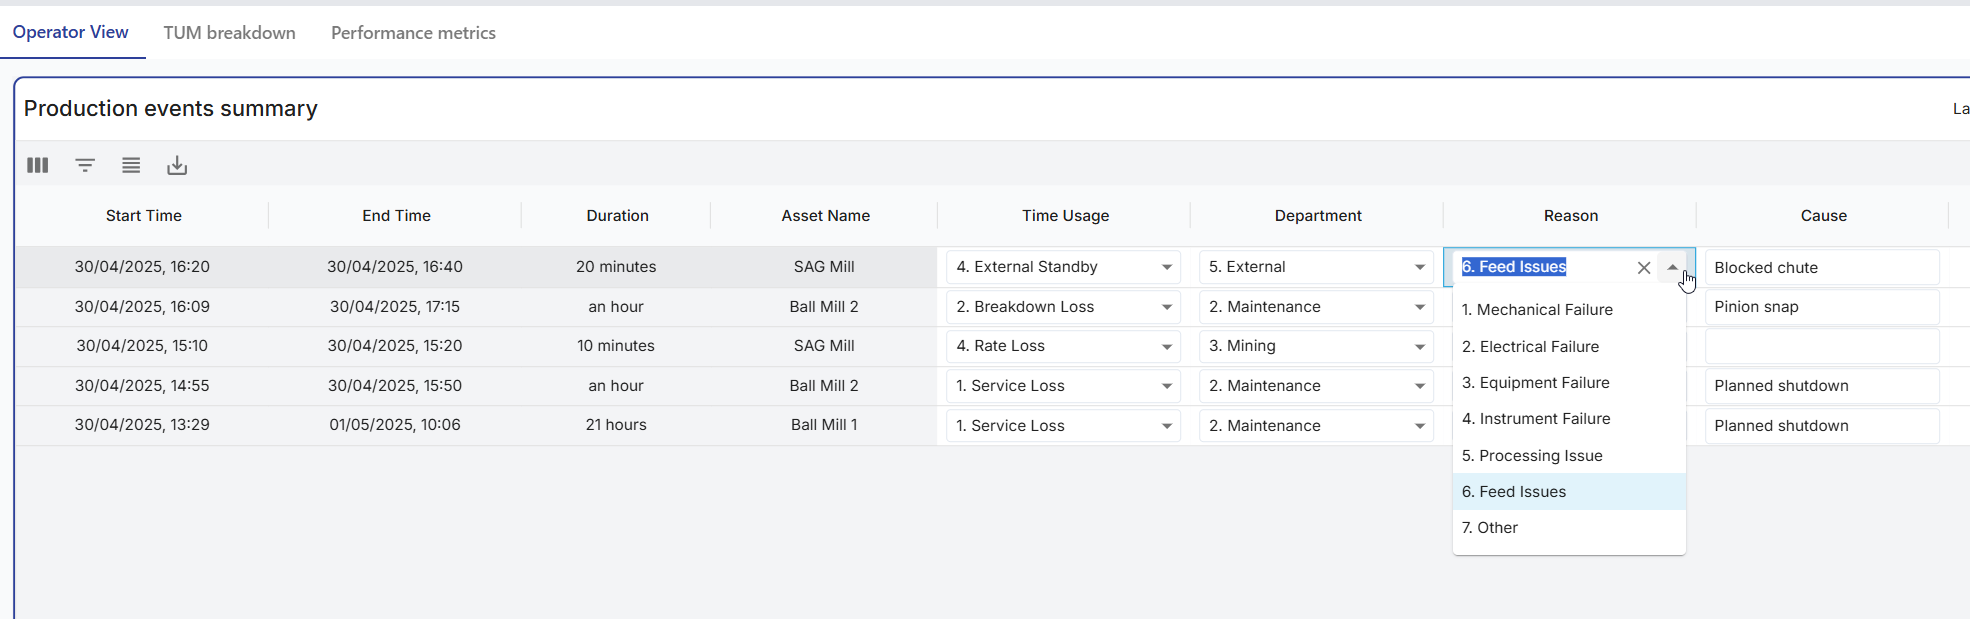Image resolution: width=1970 pixels, height=619 pixels.
Task: Expand the Breakdown Loss time usage dropdown
Action: (1166, 307)
